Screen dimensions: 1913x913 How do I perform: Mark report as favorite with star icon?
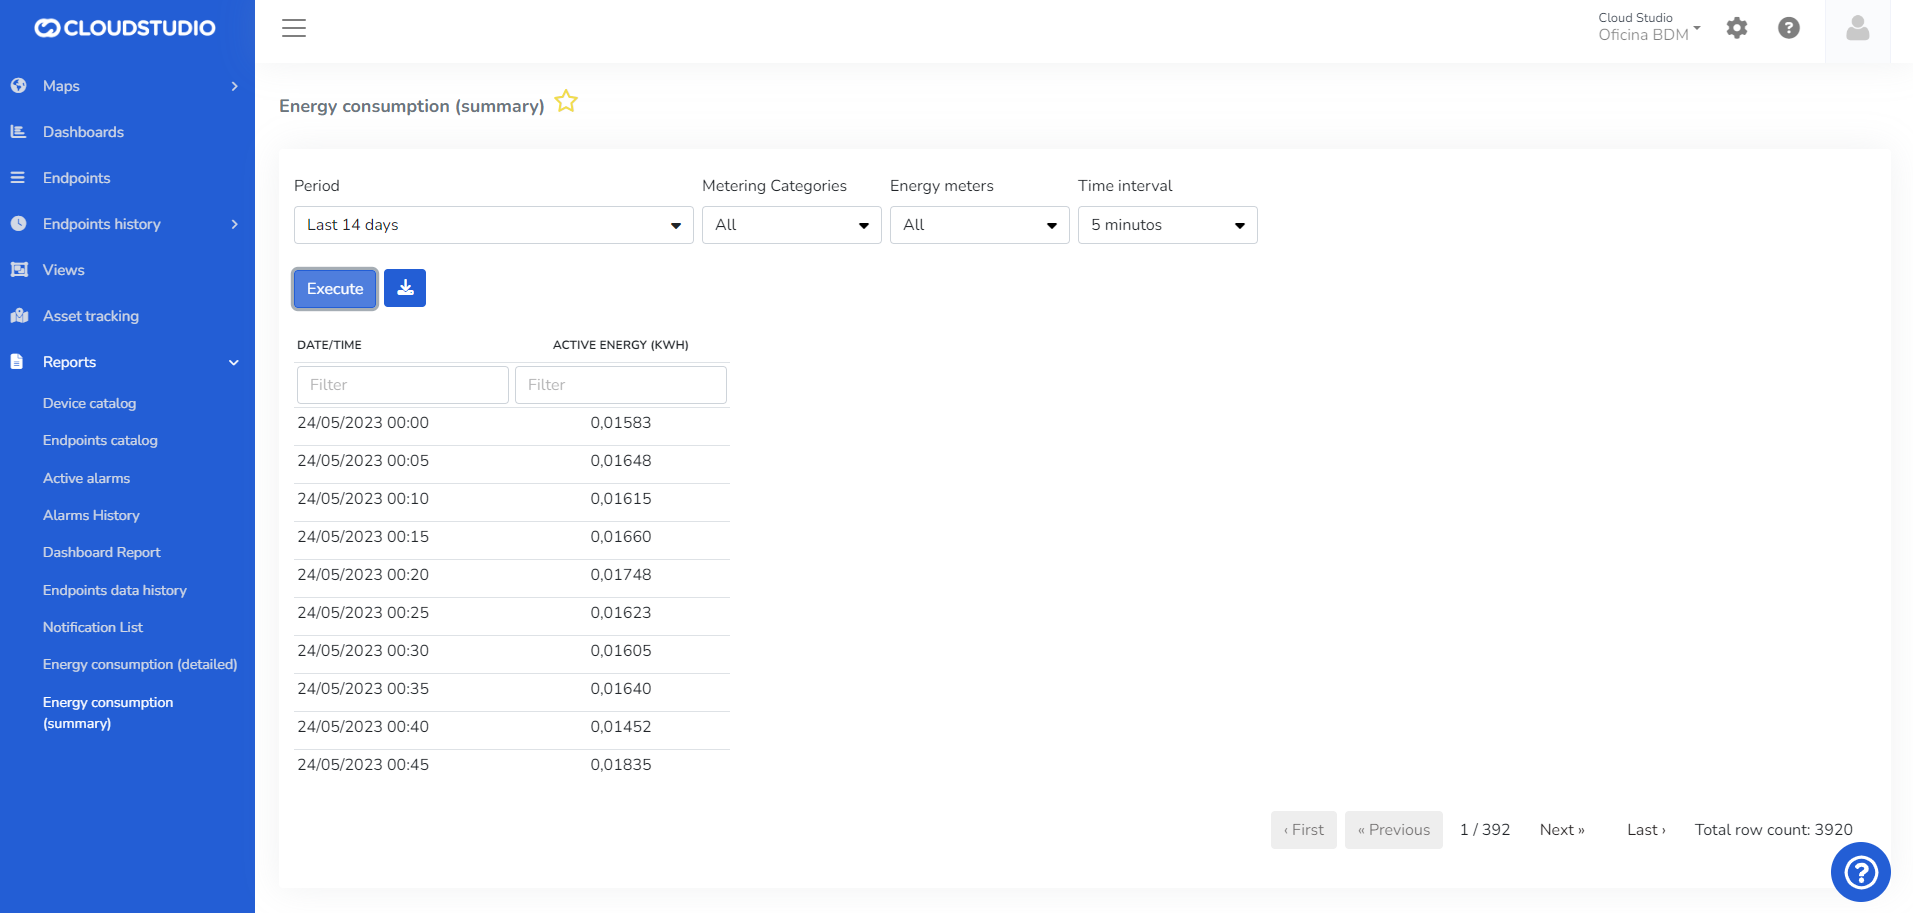566,102
